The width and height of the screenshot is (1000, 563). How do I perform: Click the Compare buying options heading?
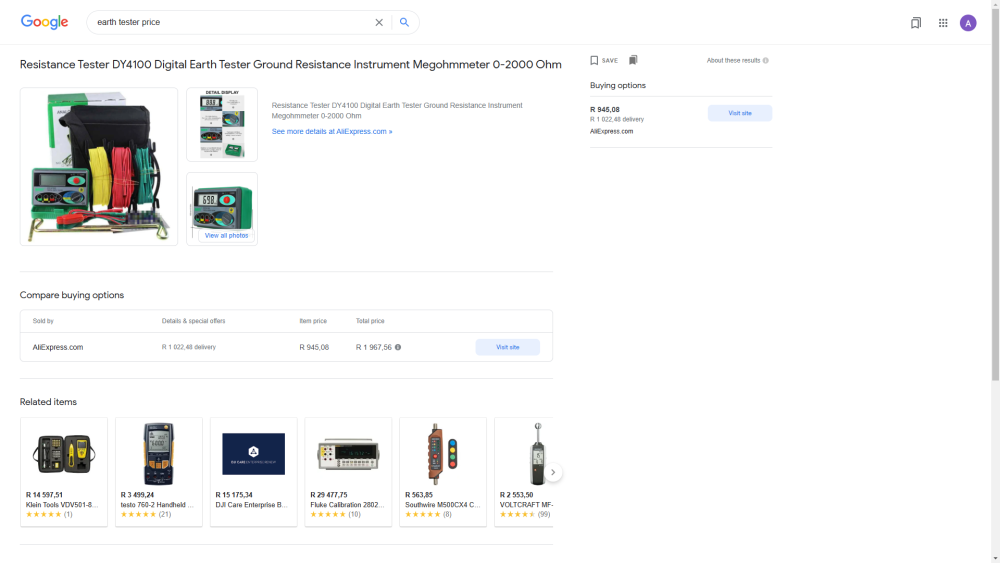pos(72,295)
